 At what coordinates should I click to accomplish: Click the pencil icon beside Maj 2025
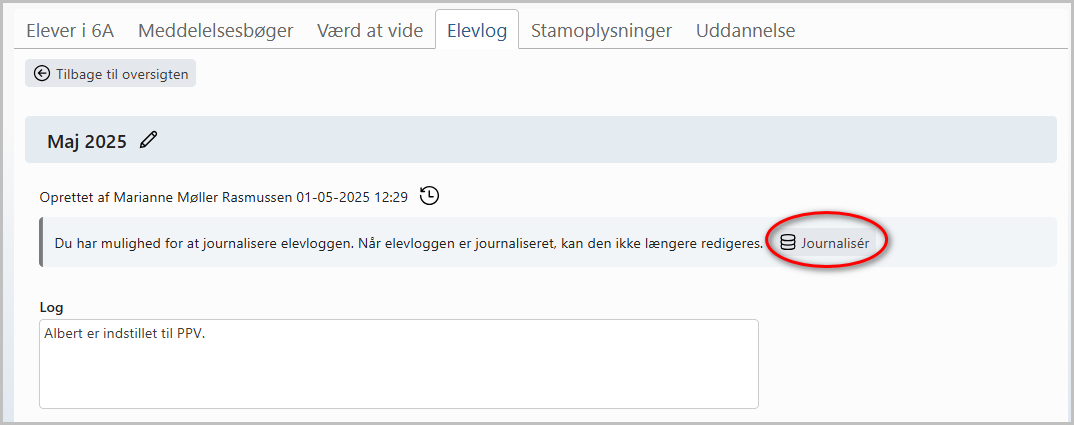[x=148, y=141]
